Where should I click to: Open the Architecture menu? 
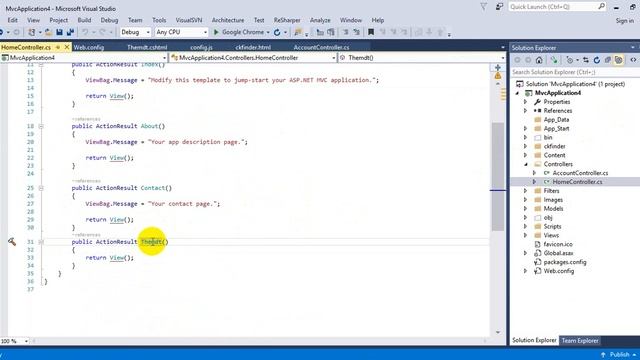tap(228, 20)
